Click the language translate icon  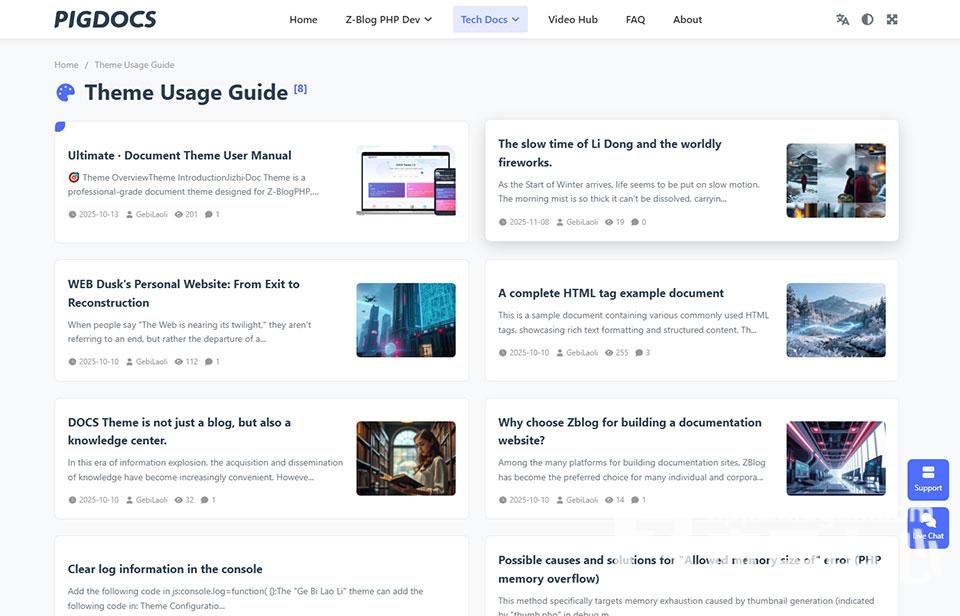click(842, 19)
